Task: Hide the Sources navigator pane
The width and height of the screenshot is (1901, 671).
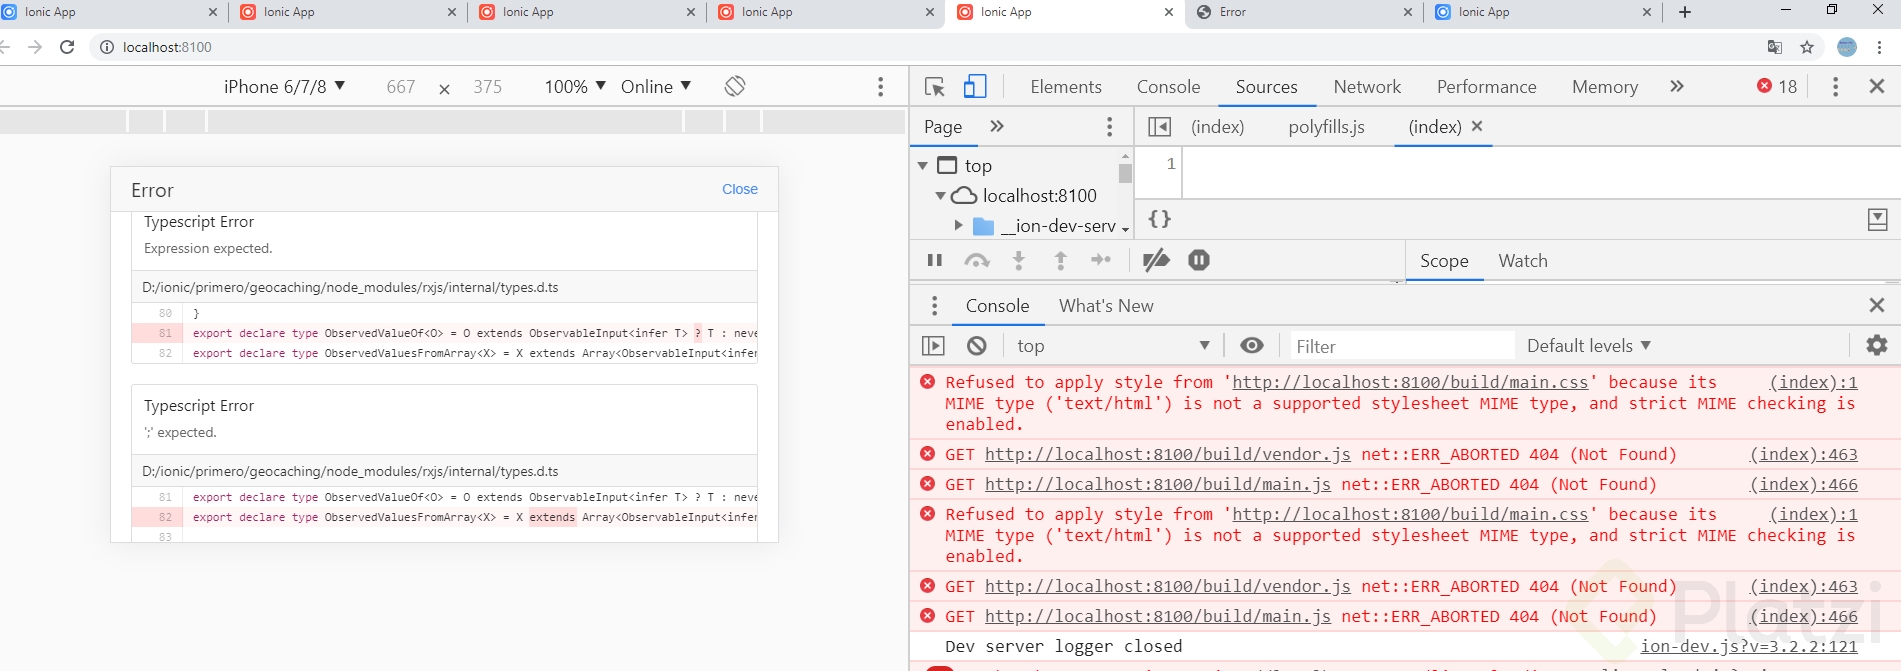Action: [1159, 127]
